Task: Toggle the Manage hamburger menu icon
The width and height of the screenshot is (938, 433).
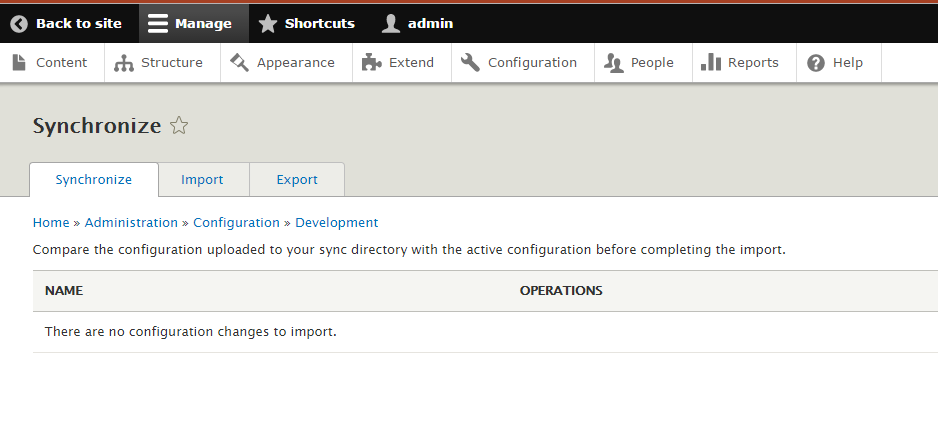Action: (x=158, y=23)
